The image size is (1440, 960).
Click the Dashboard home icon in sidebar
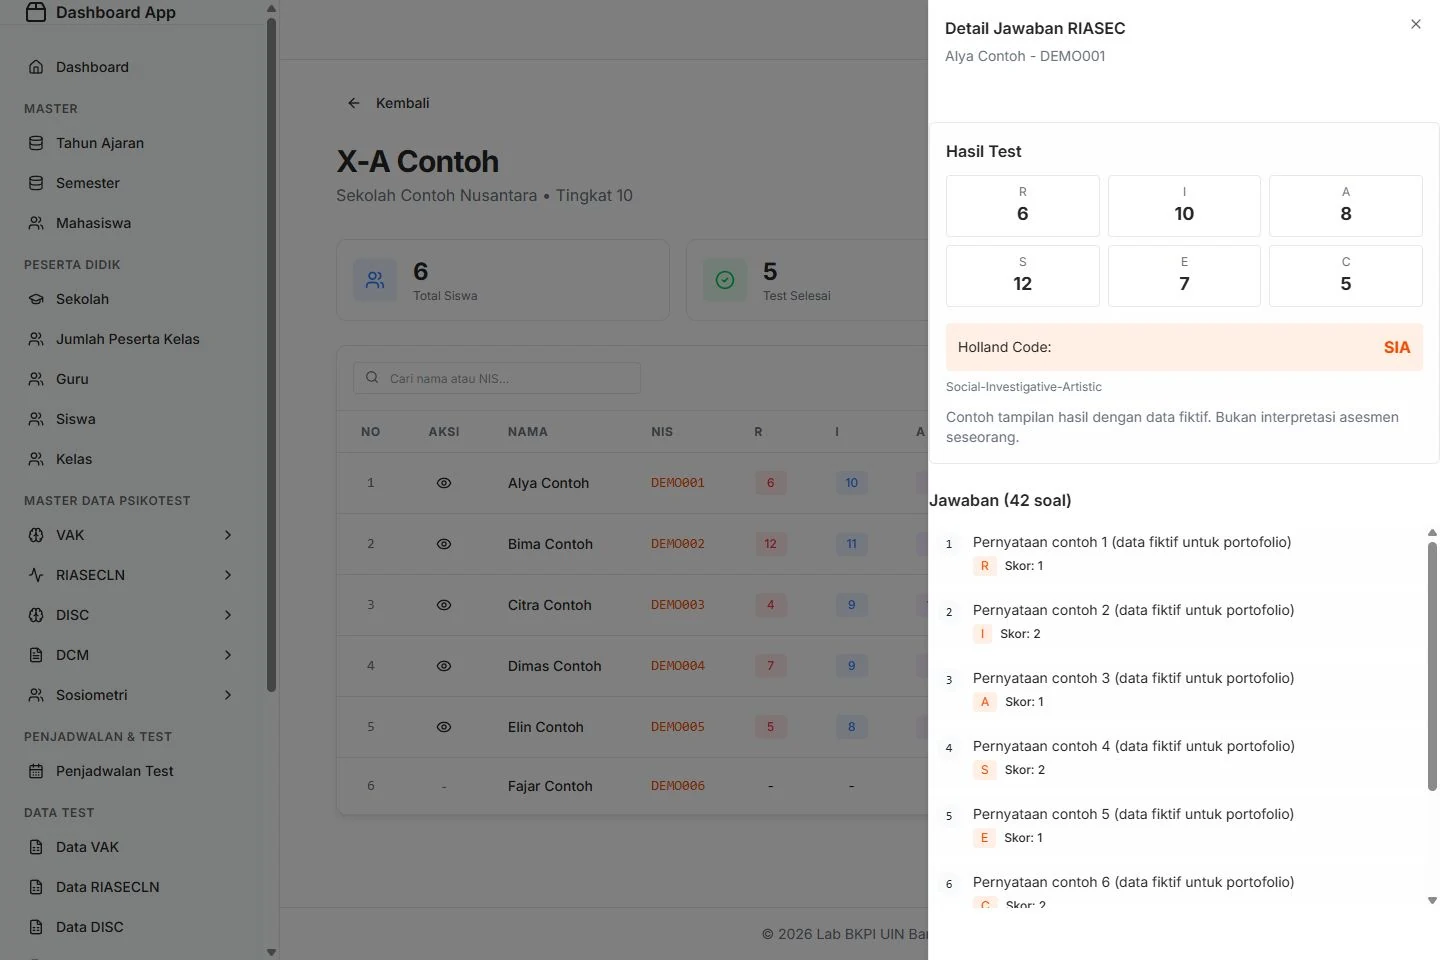click(x=36, y=67)
